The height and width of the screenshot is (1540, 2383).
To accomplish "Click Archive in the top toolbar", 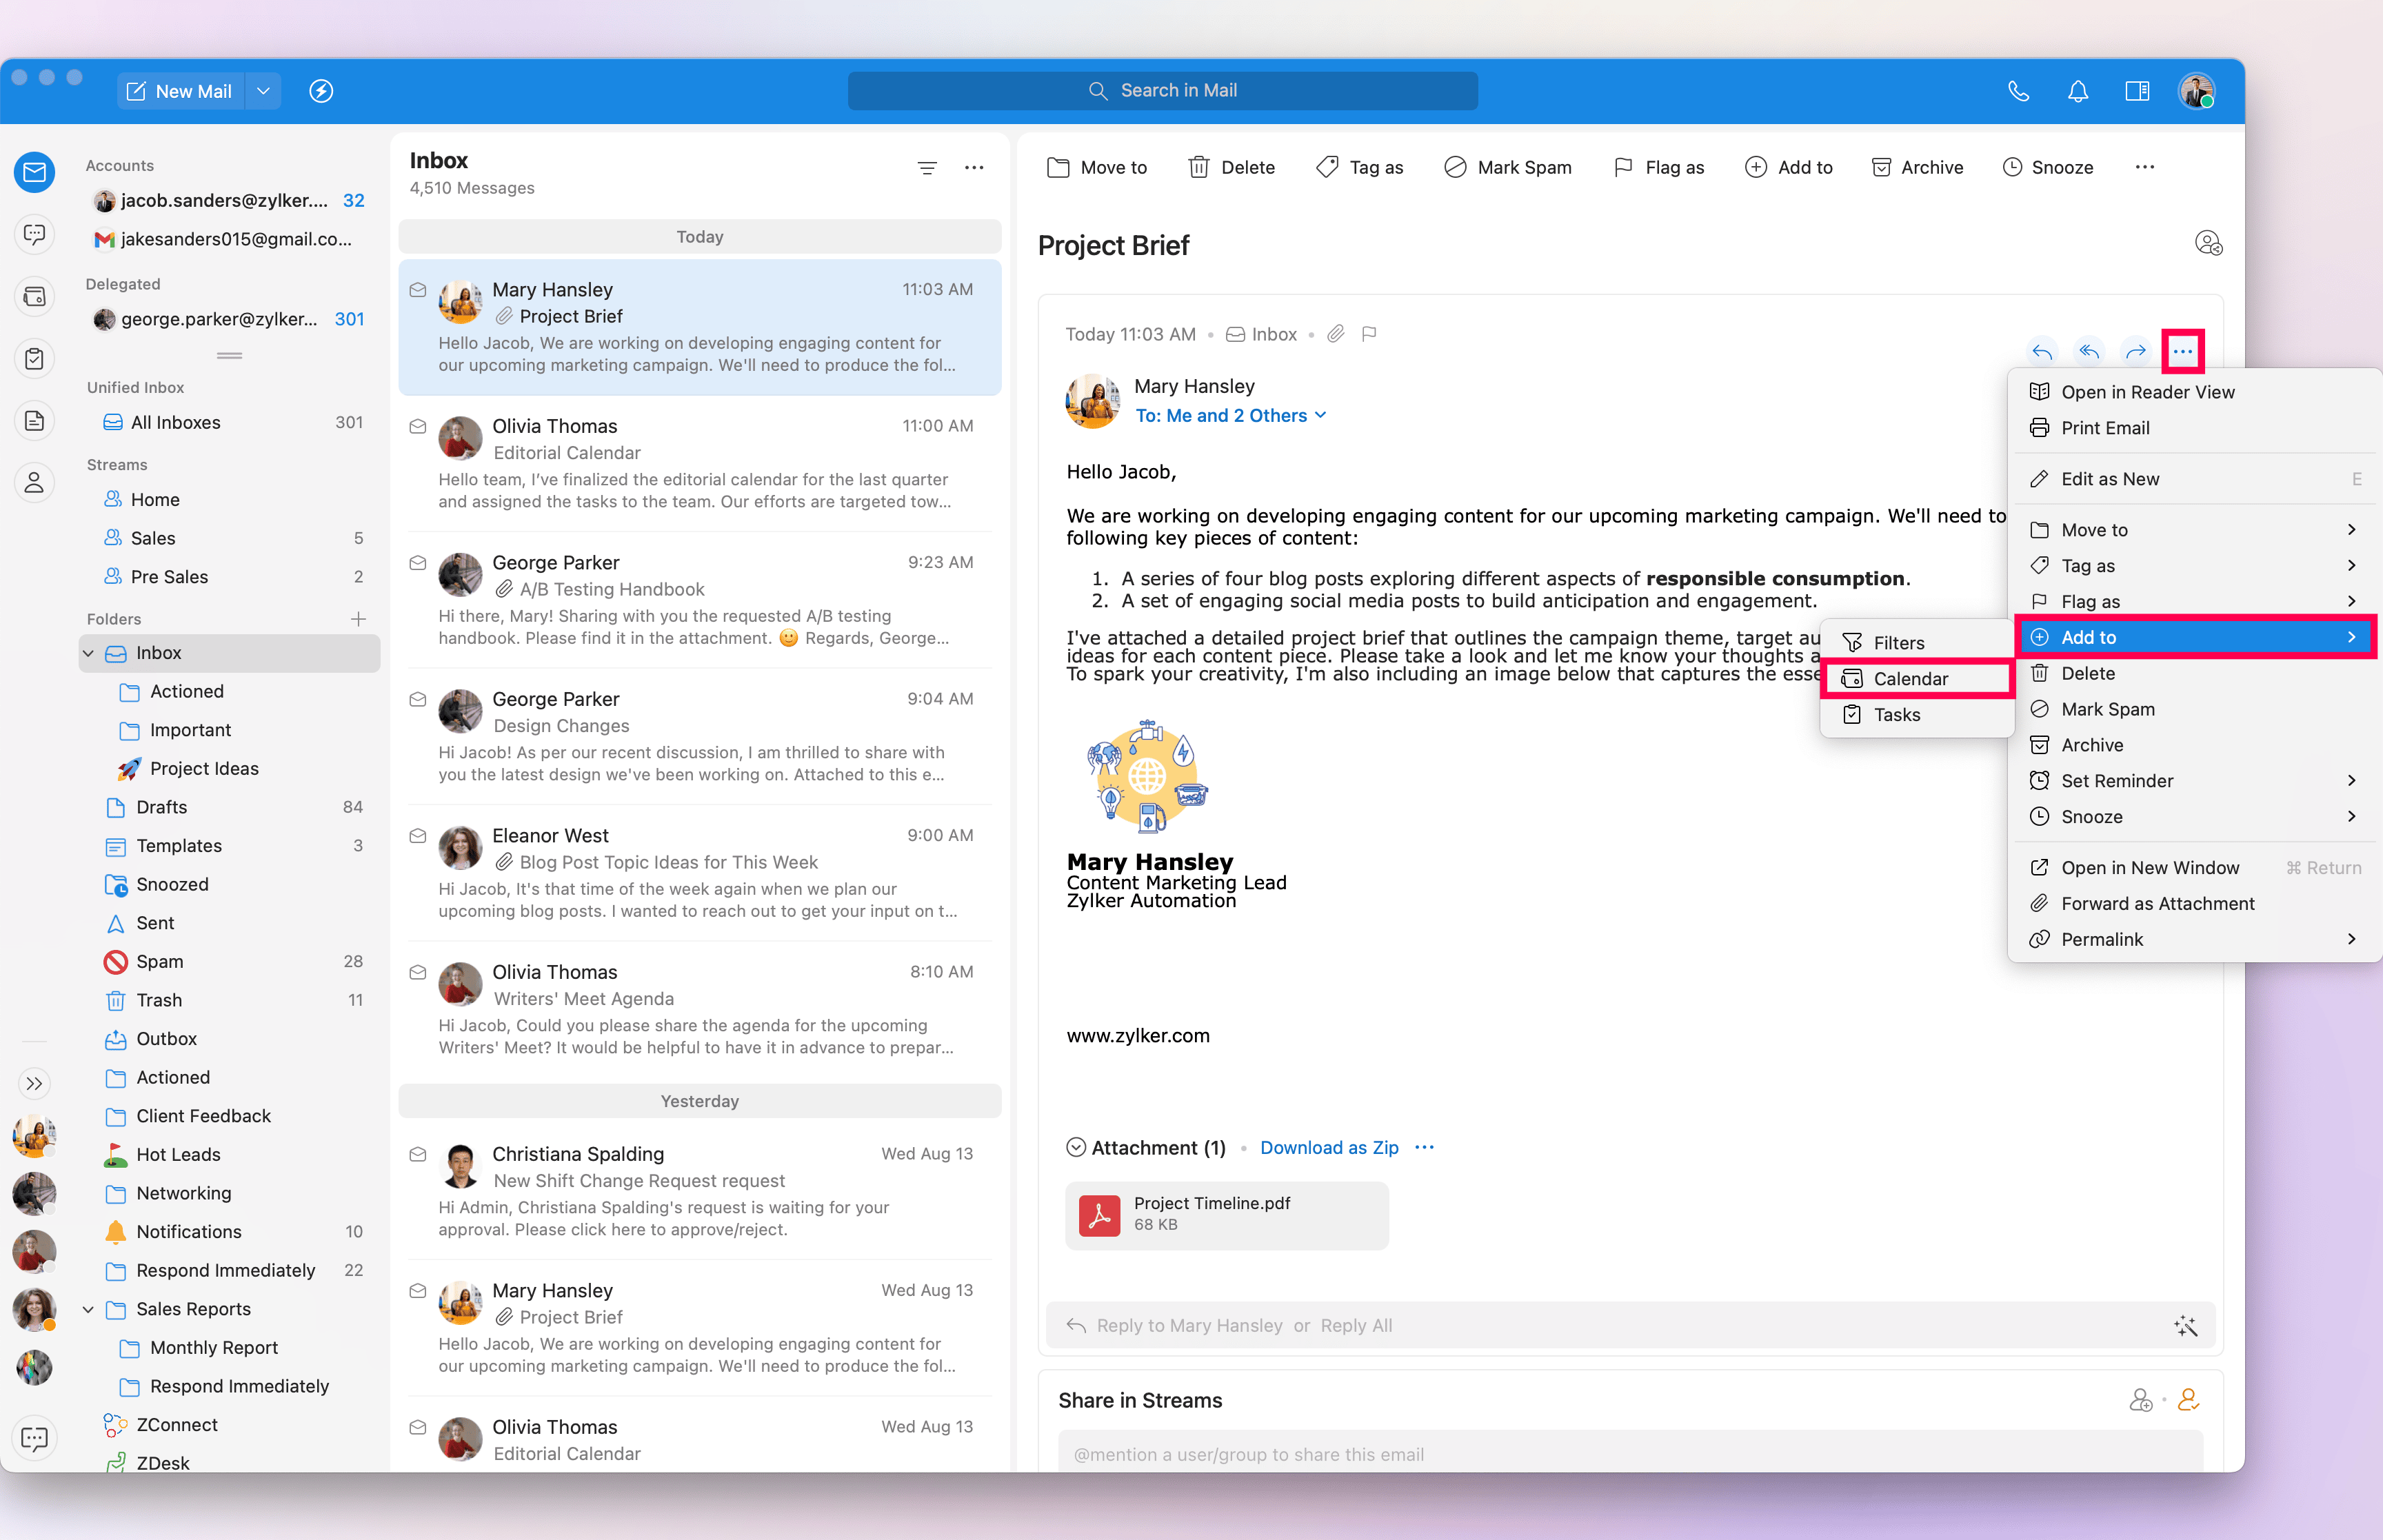I will click(1917, 167).
